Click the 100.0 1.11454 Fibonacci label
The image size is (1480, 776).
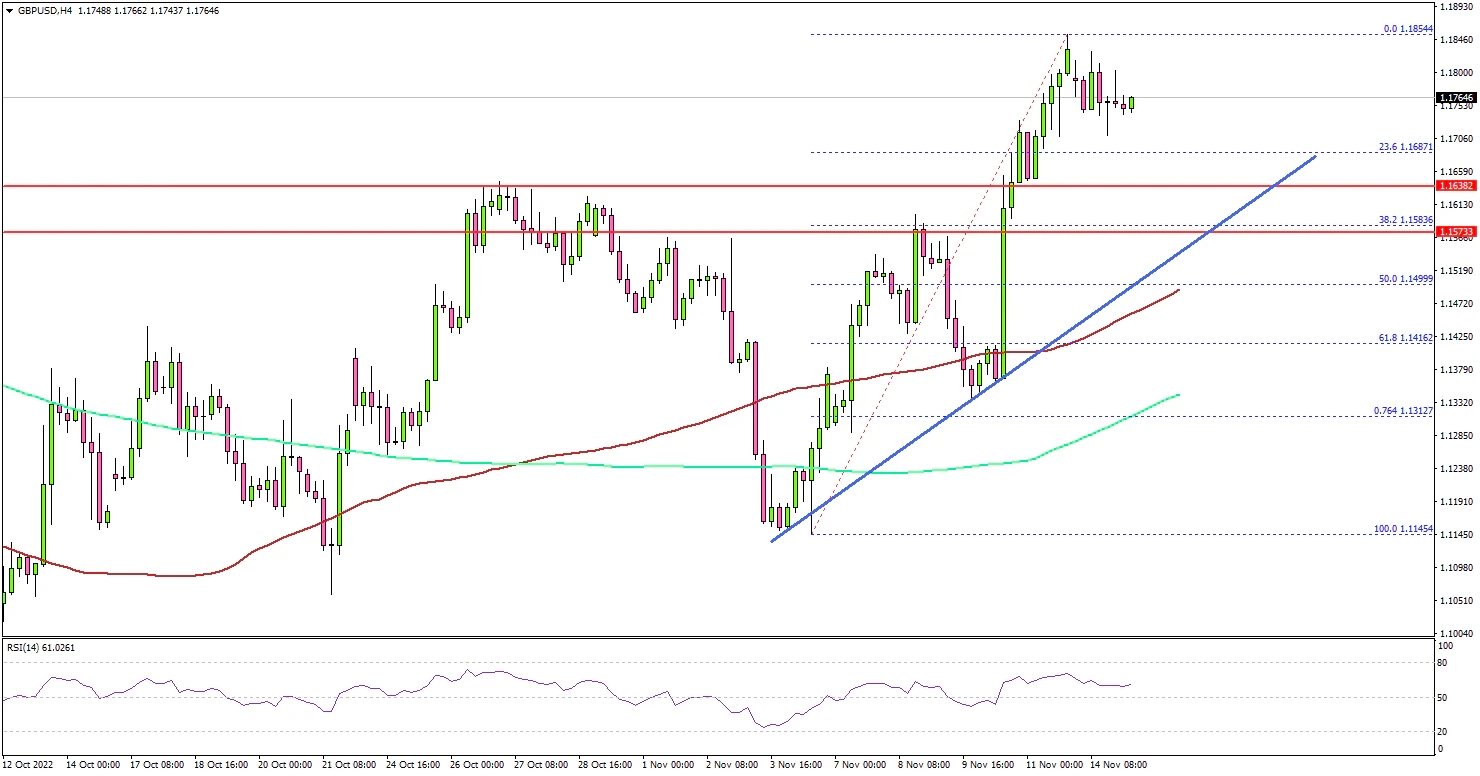(x=1406, y=528)
